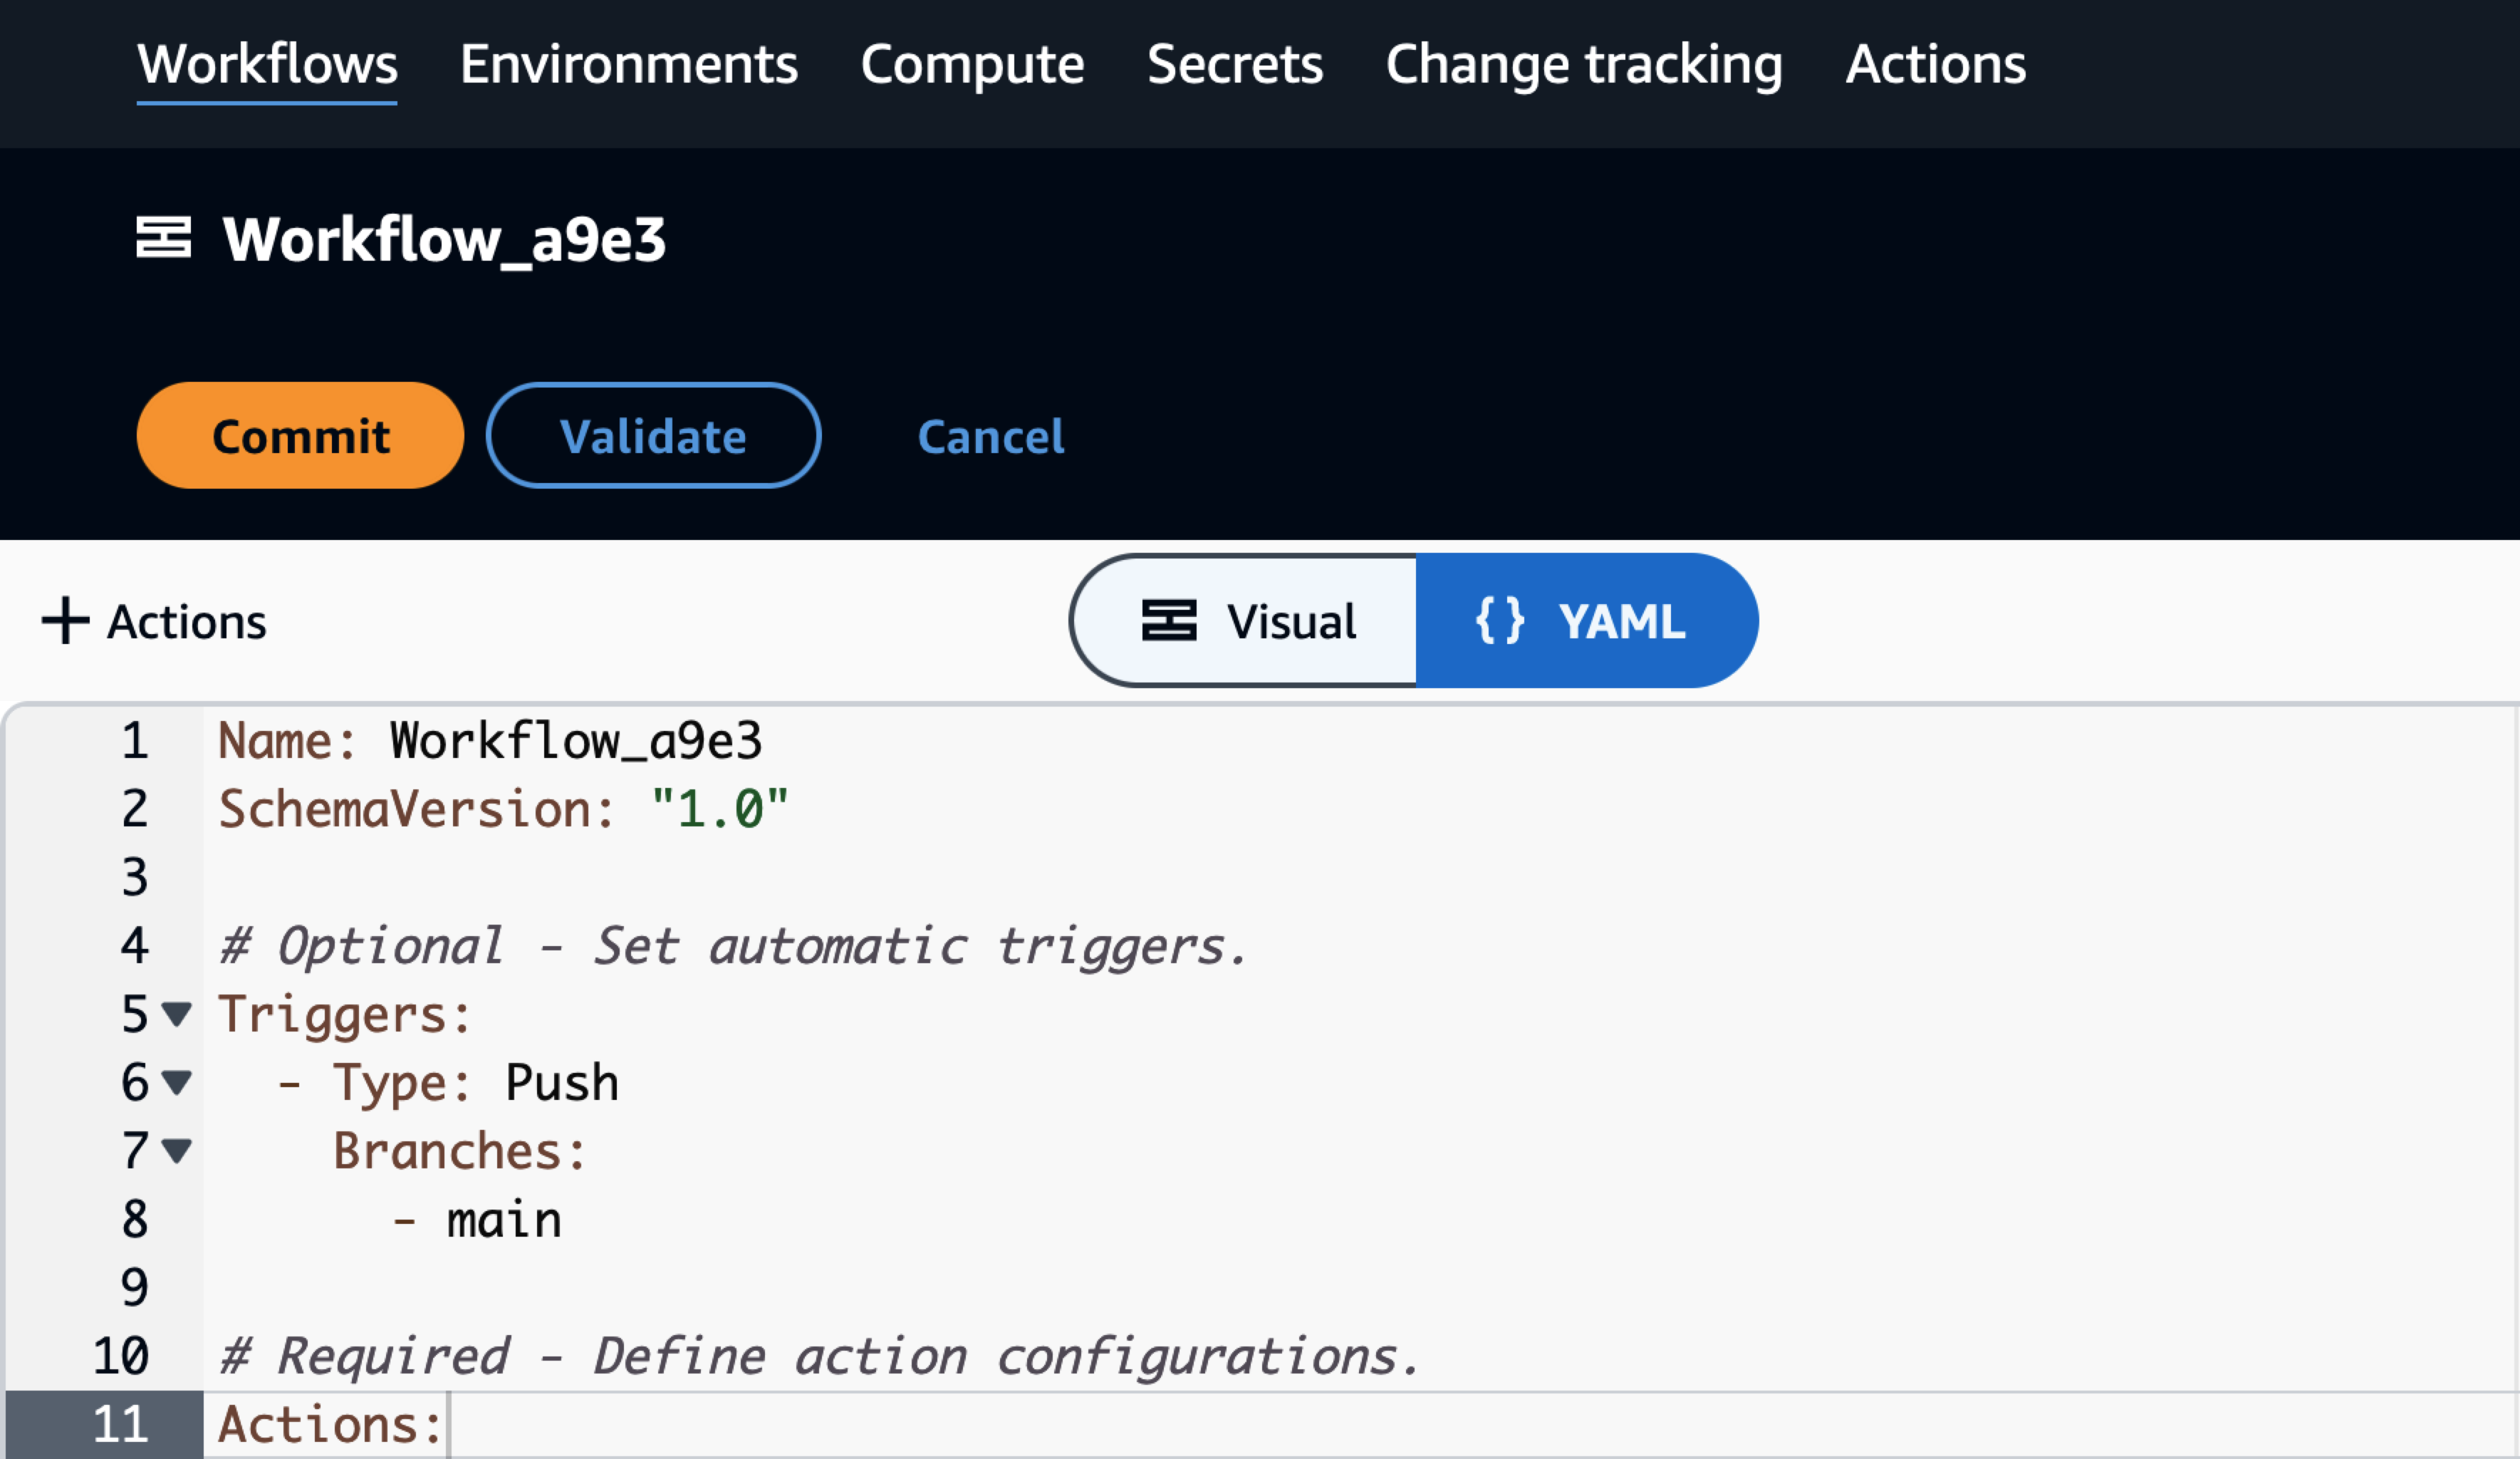Open the Environments tab
The image size is (2520, 1459).
[630, 64]
